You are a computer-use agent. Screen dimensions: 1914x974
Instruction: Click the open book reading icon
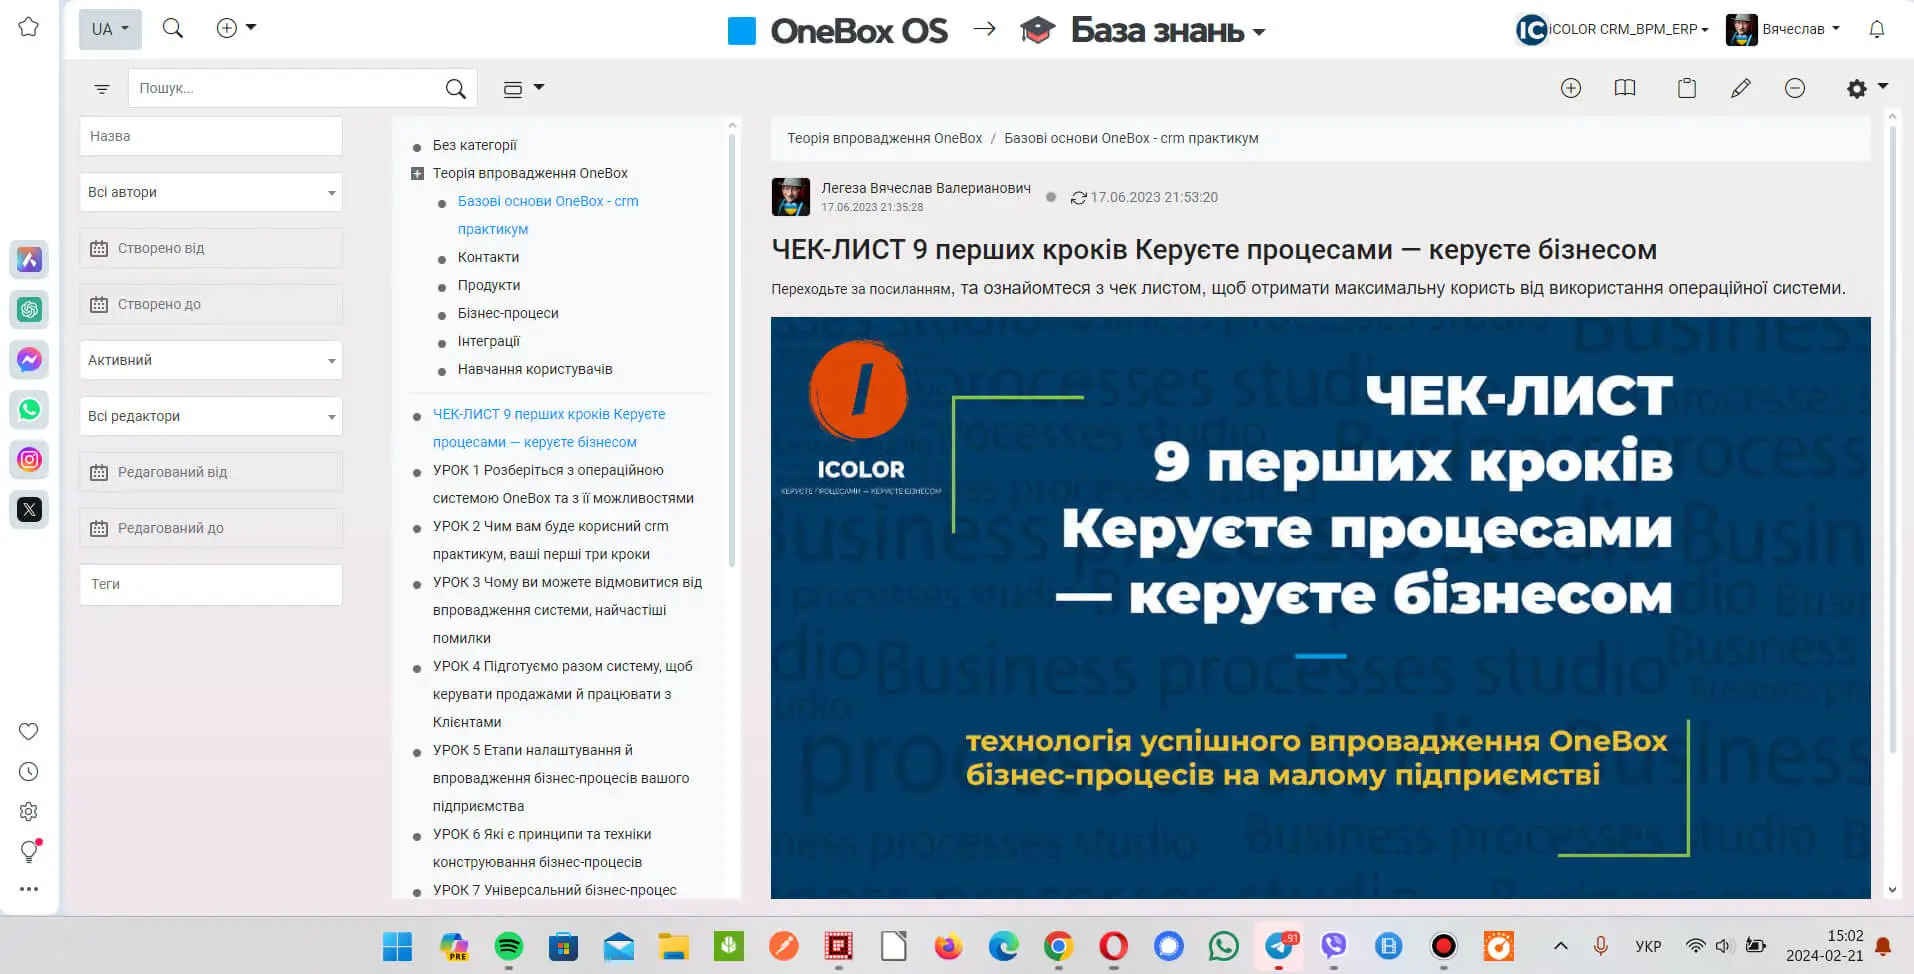pos(1625,88)
